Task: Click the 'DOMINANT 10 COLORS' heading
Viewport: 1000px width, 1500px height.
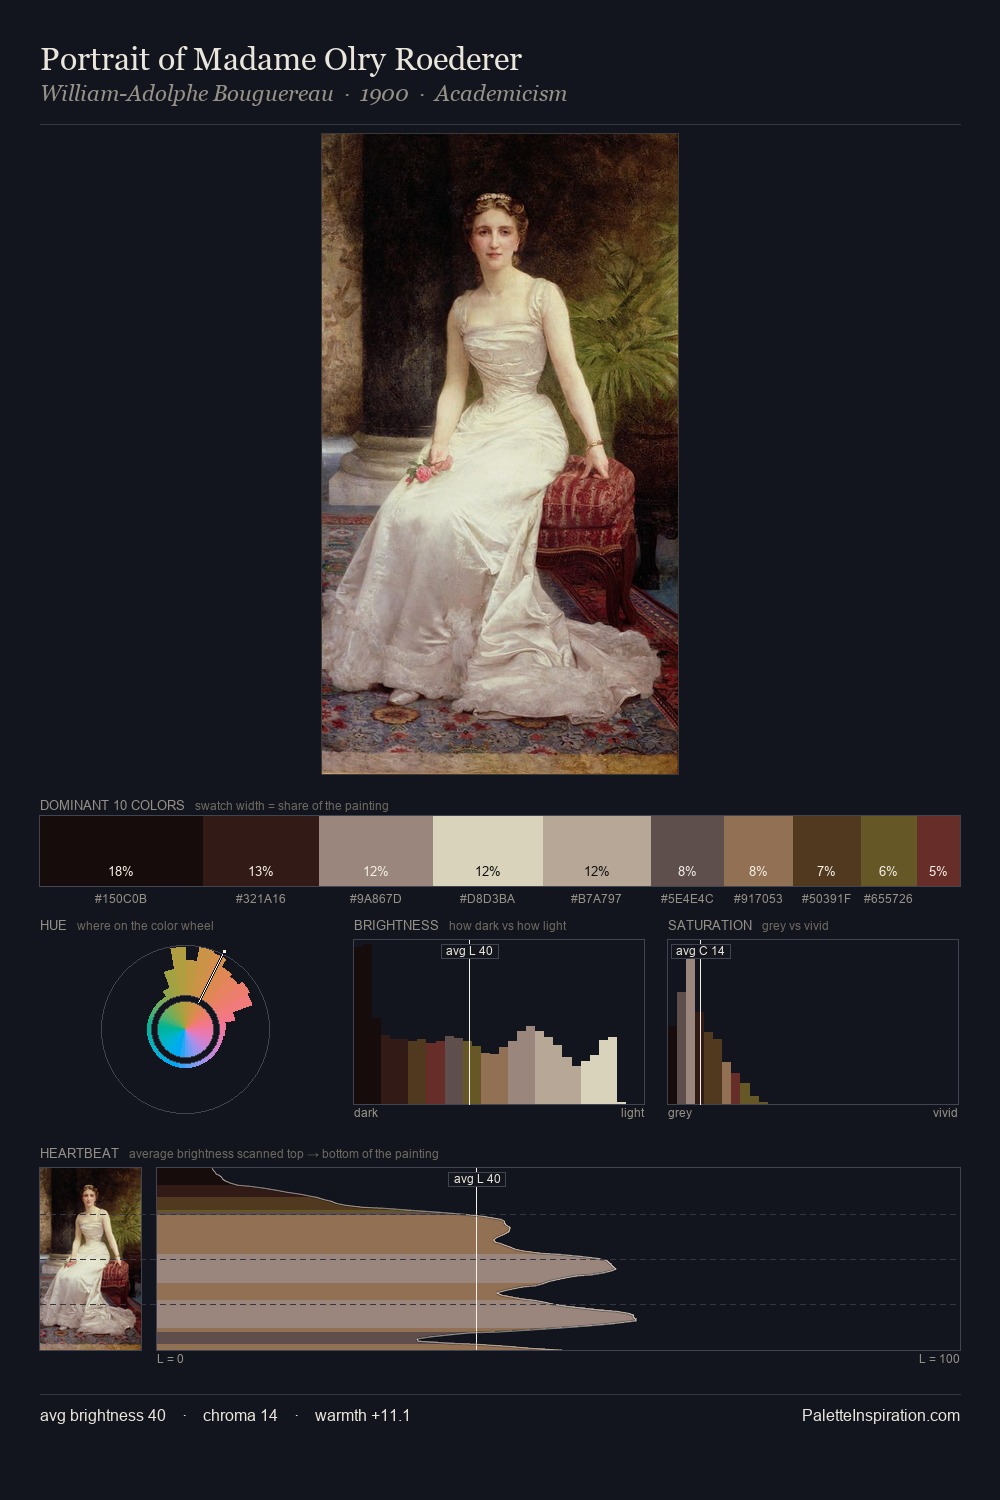Action: [x=112, y=805]
